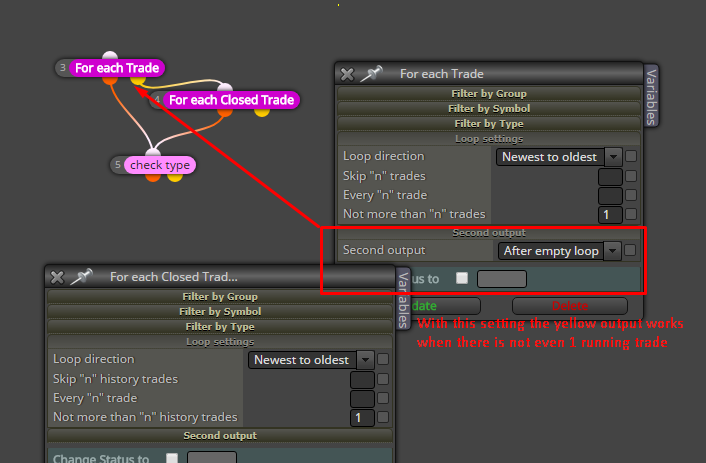Tick checkbox beside Skip "n" history trades
The width and height of the screenshot is (706, 463).
[383, 379]
